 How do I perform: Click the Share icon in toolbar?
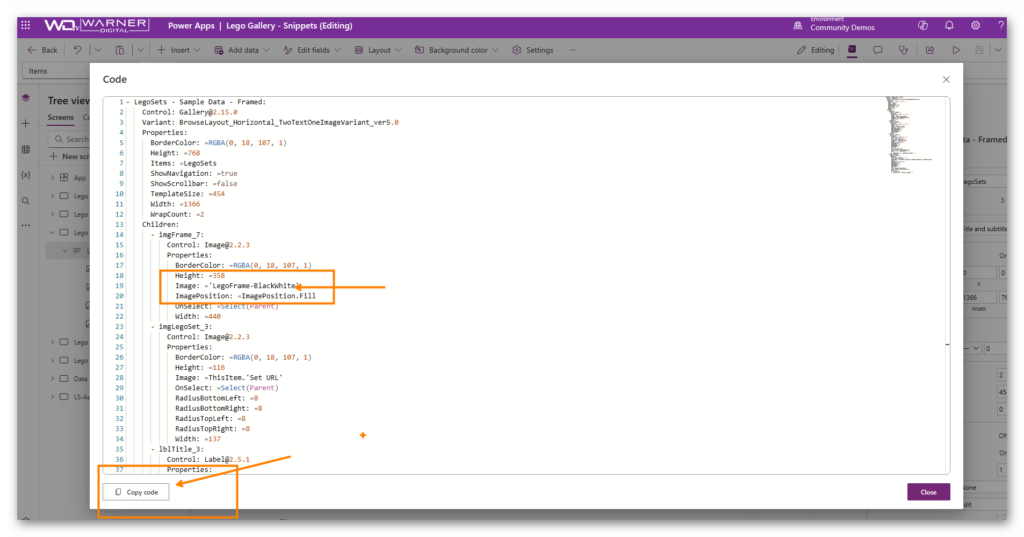(x=930, y=50)
